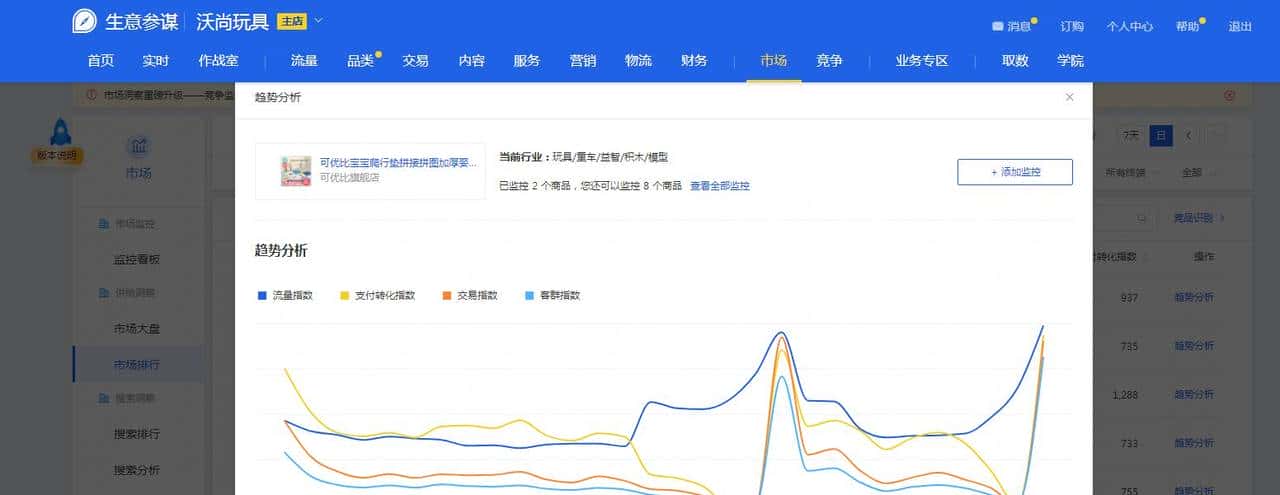Select the 日 date range option
This screenshot has height=495, width=1280.
pos(1160,135)
